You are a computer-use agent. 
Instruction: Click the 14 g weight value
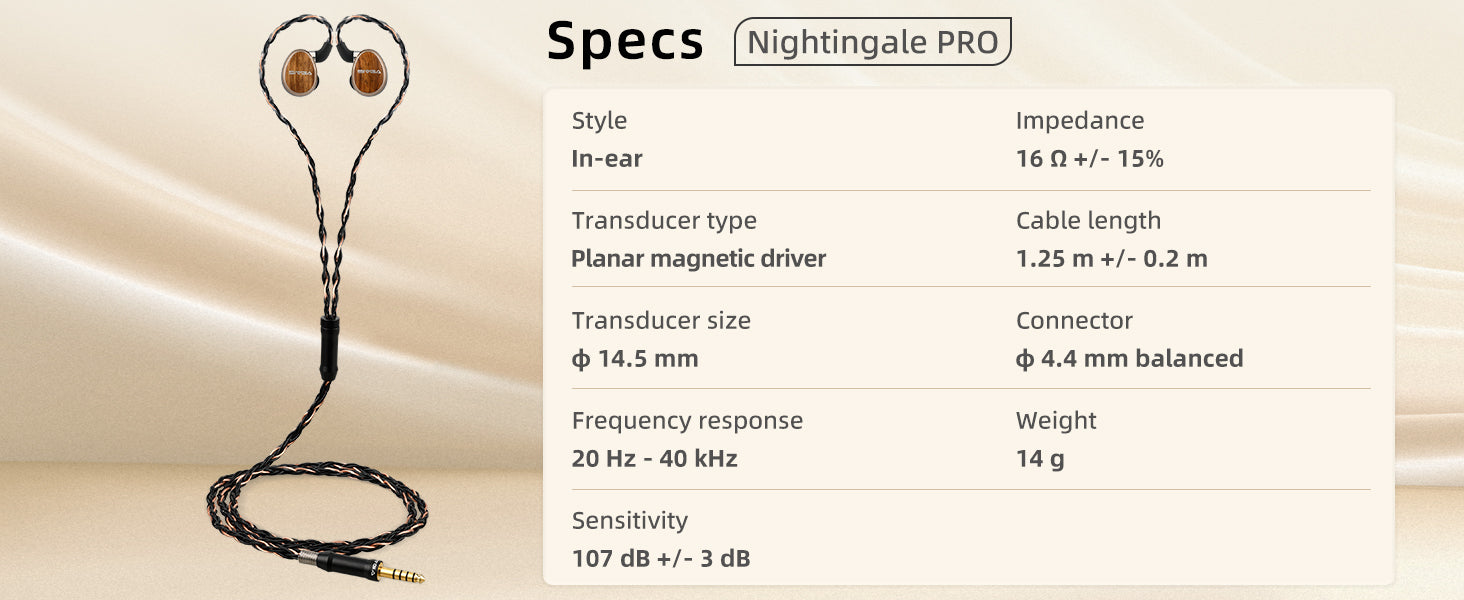coord(1039,459)
